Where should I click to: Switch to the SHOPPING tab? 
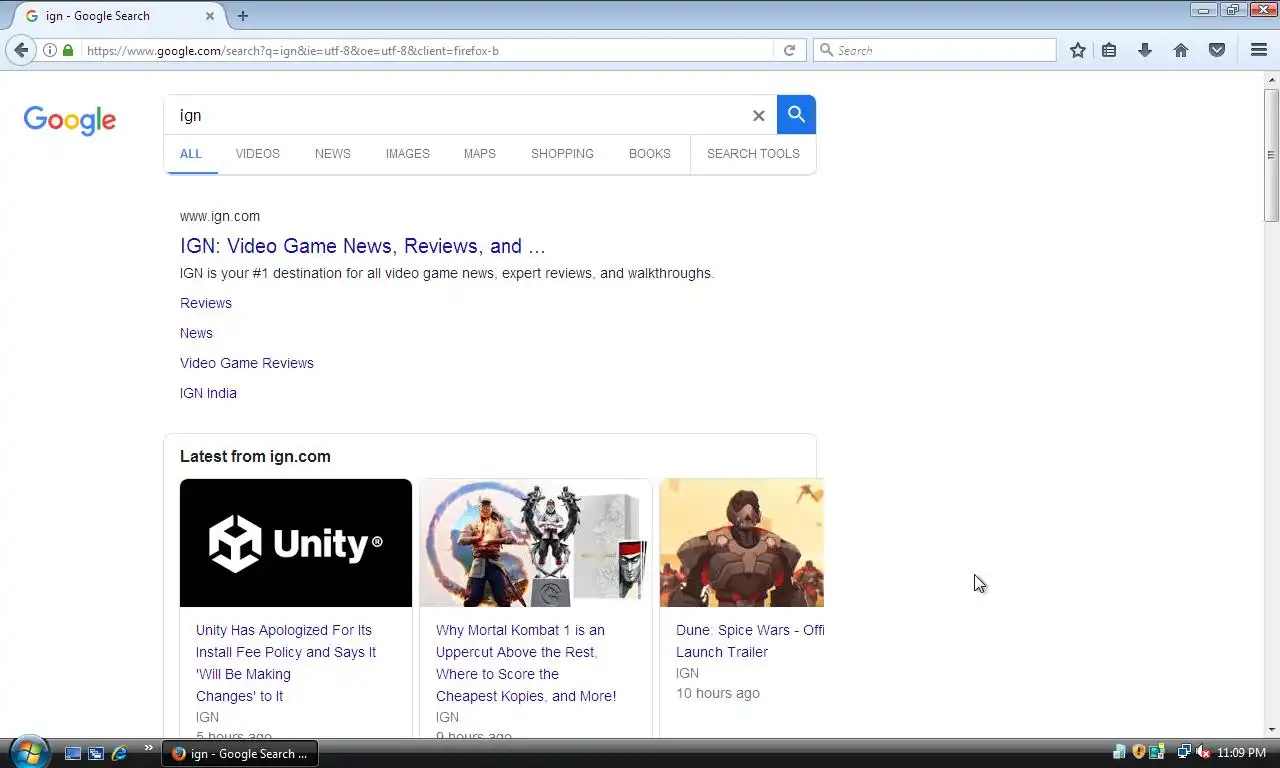[x=562, y=154]
